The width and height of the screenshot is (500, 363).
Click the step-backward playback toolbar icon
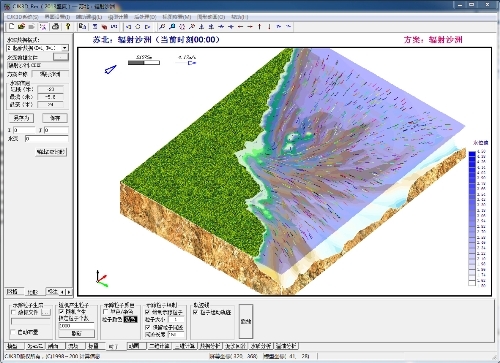point(128,27)
